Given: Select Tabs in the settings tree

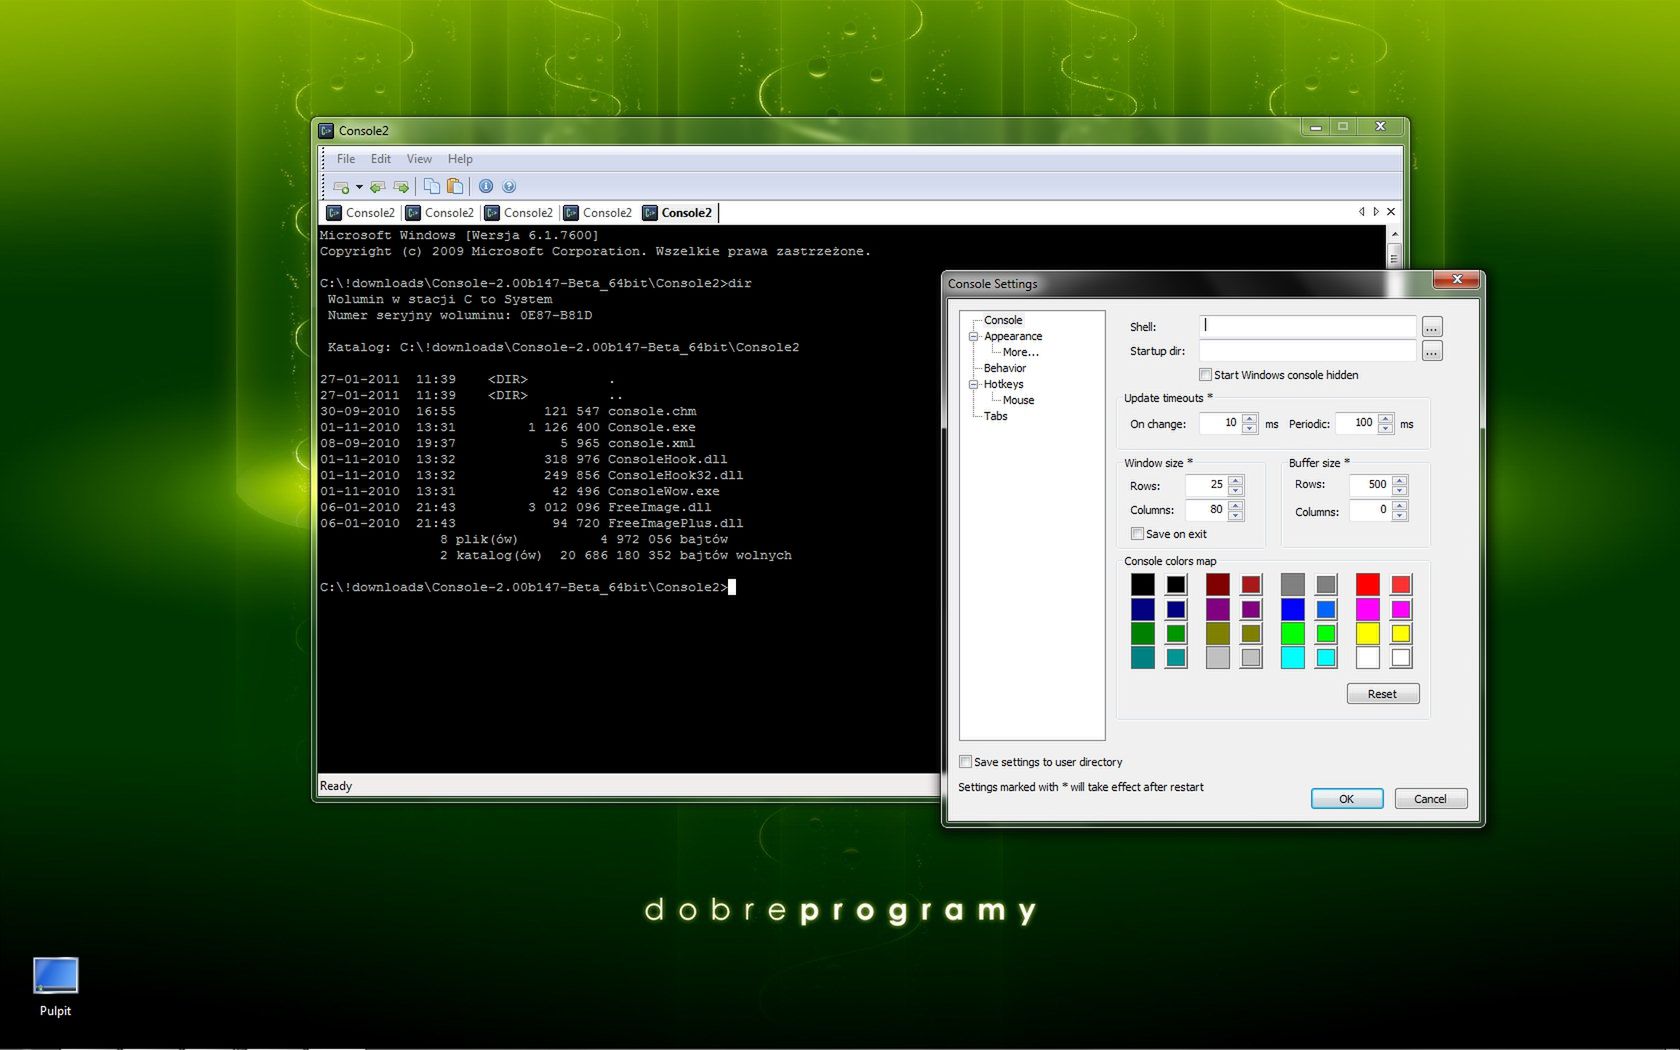Looking at the screenshot, I should point(996,416).
